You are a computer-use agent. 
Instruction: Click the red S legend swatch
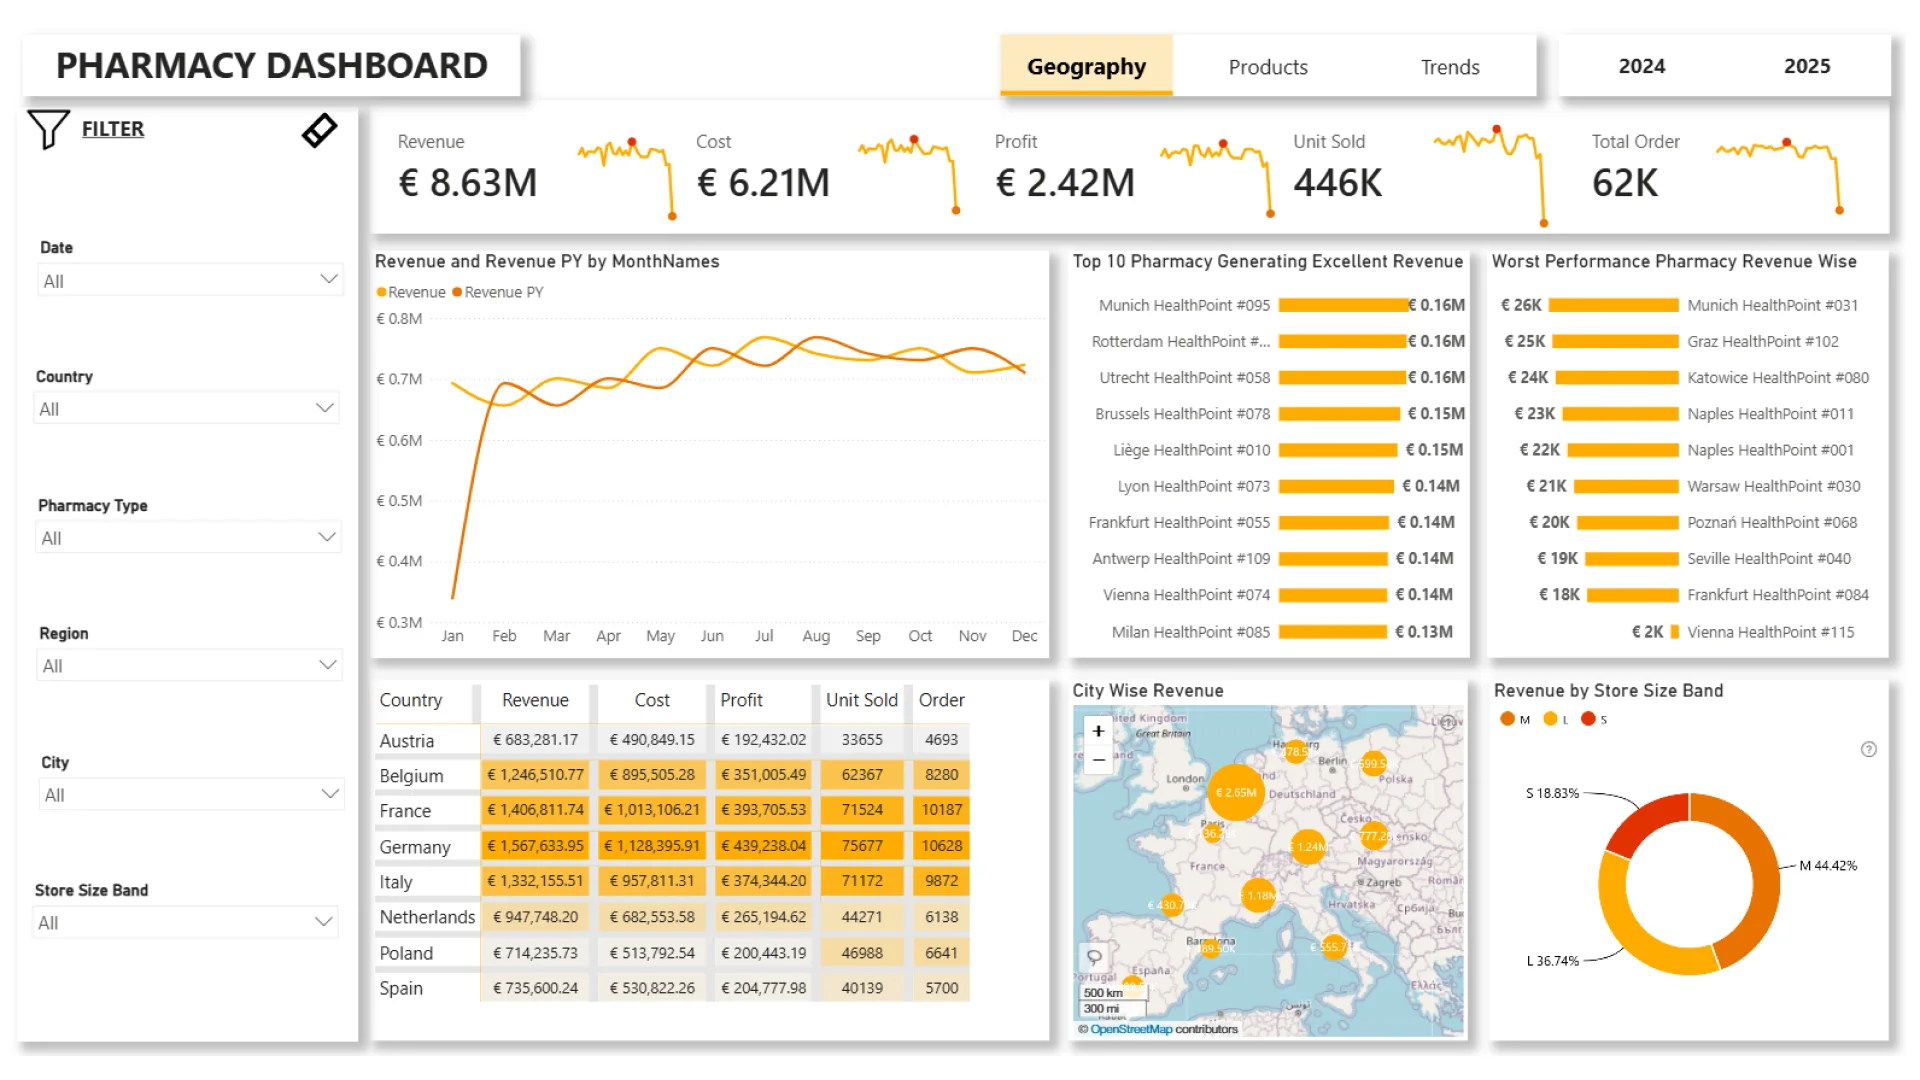(1588, 719)
